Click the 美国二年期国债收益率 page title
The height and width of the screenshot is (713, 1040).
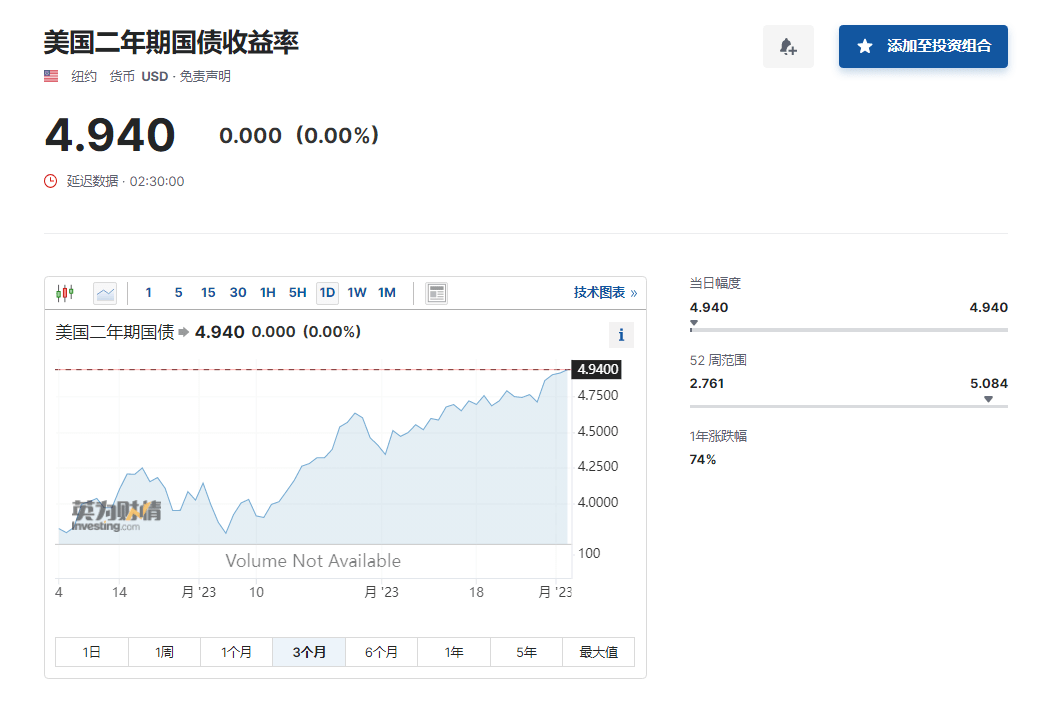171,42
